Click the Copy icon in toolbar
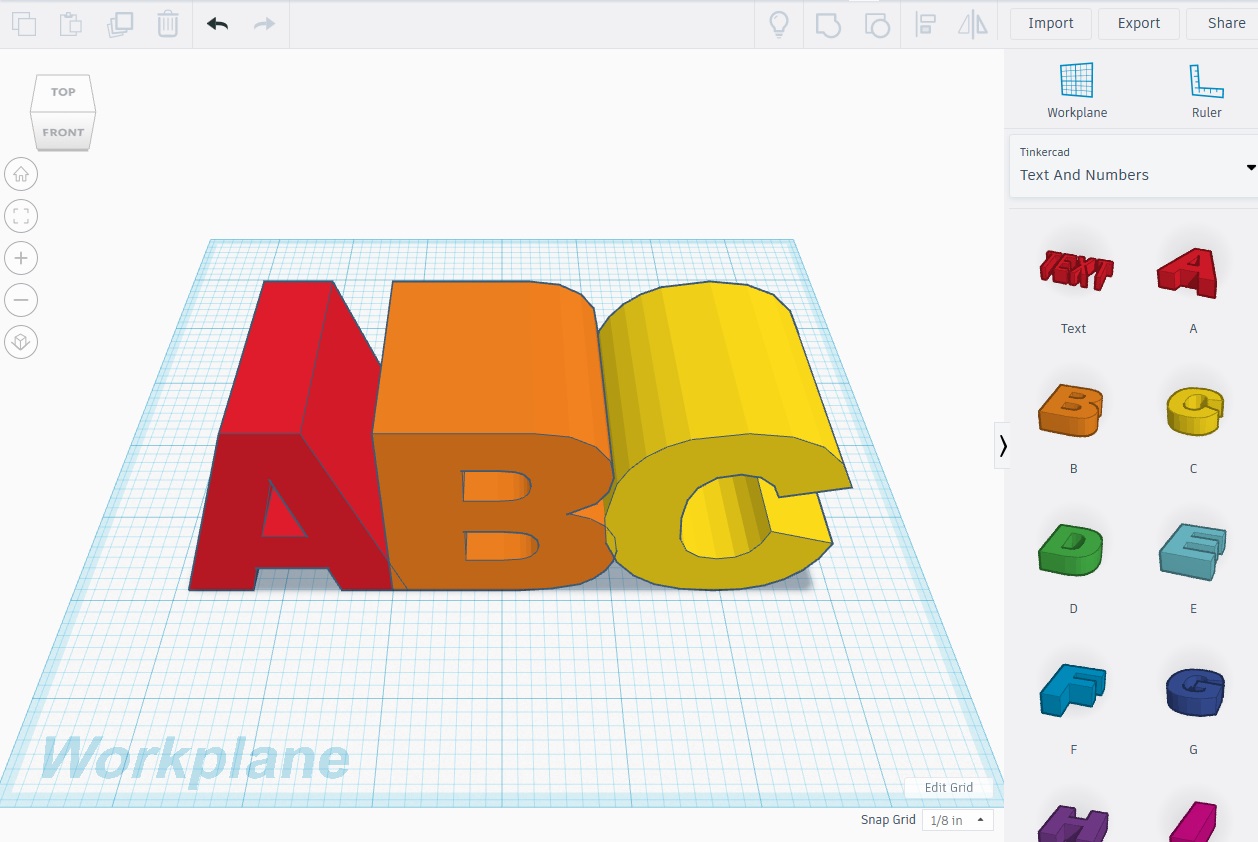The width and height of the screenshot is (1258, 842). tap(23, 24)
